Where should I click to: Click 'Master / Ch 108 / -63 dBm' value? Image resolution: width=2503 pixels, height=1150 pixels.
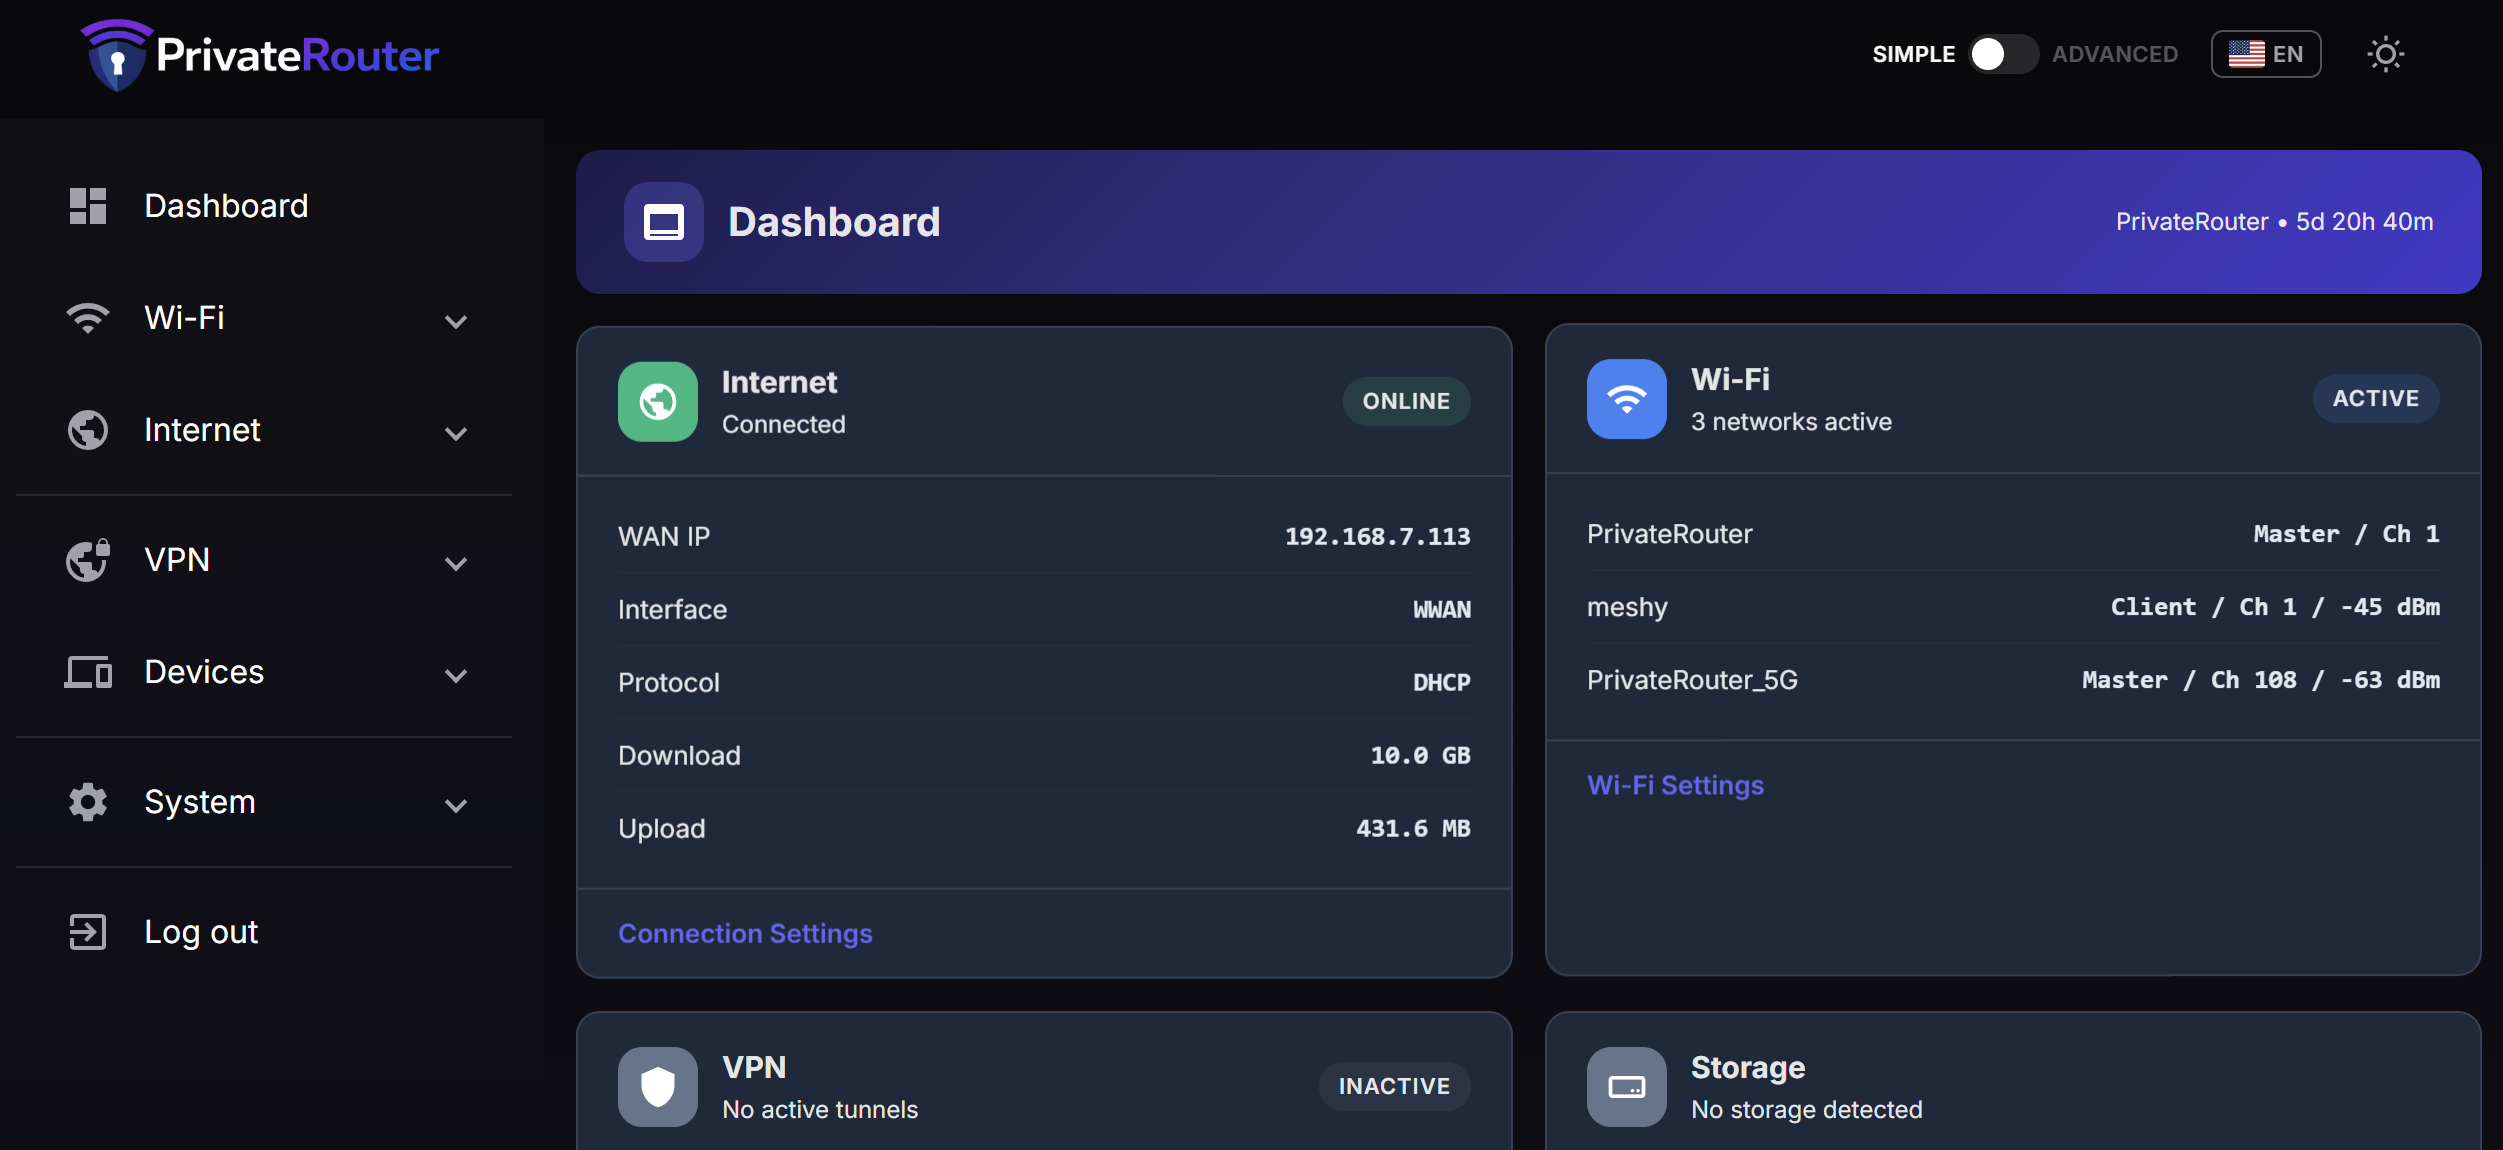(2261, 680)
